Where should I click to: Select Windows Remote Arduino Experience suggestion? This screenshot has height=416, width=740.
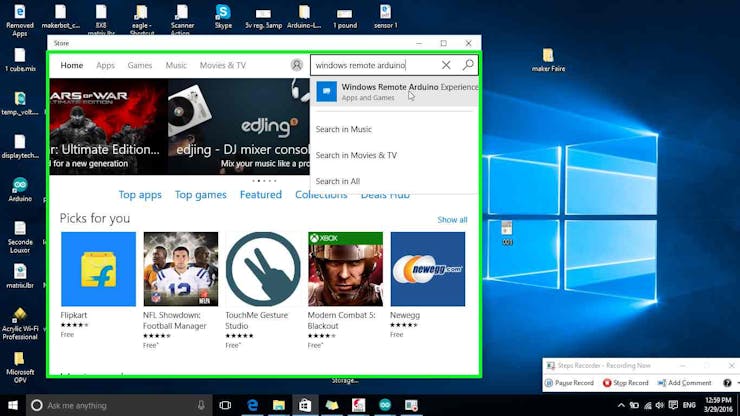(395, 92)
